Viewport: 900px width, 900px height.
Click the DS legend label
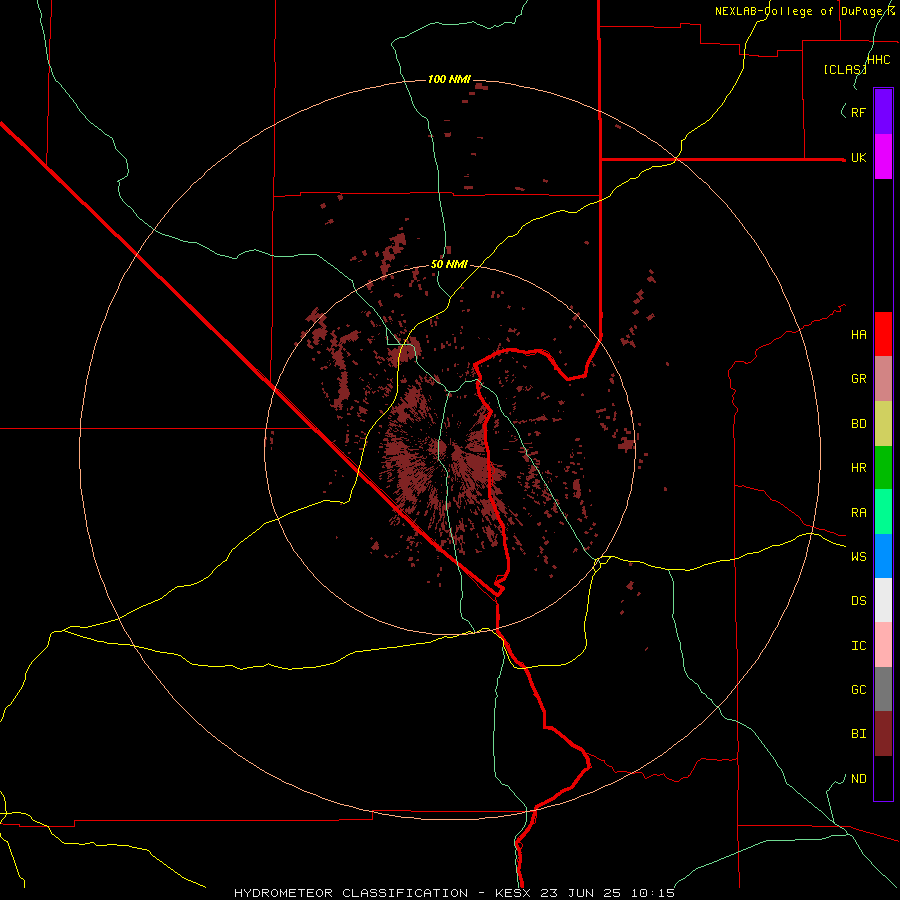point(859,601)
